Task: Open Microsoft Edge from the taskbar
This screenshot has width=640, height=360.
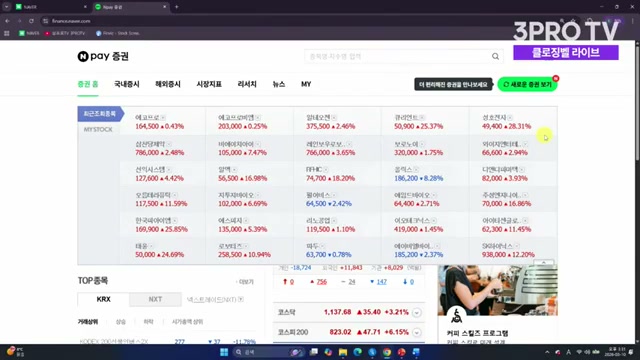Action: [x=358, y=352]
